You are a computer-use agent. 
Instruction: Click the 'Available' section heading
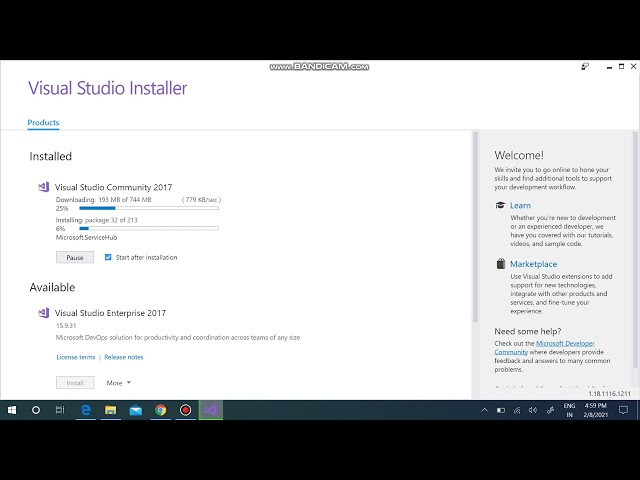click(x=52, y=287)
